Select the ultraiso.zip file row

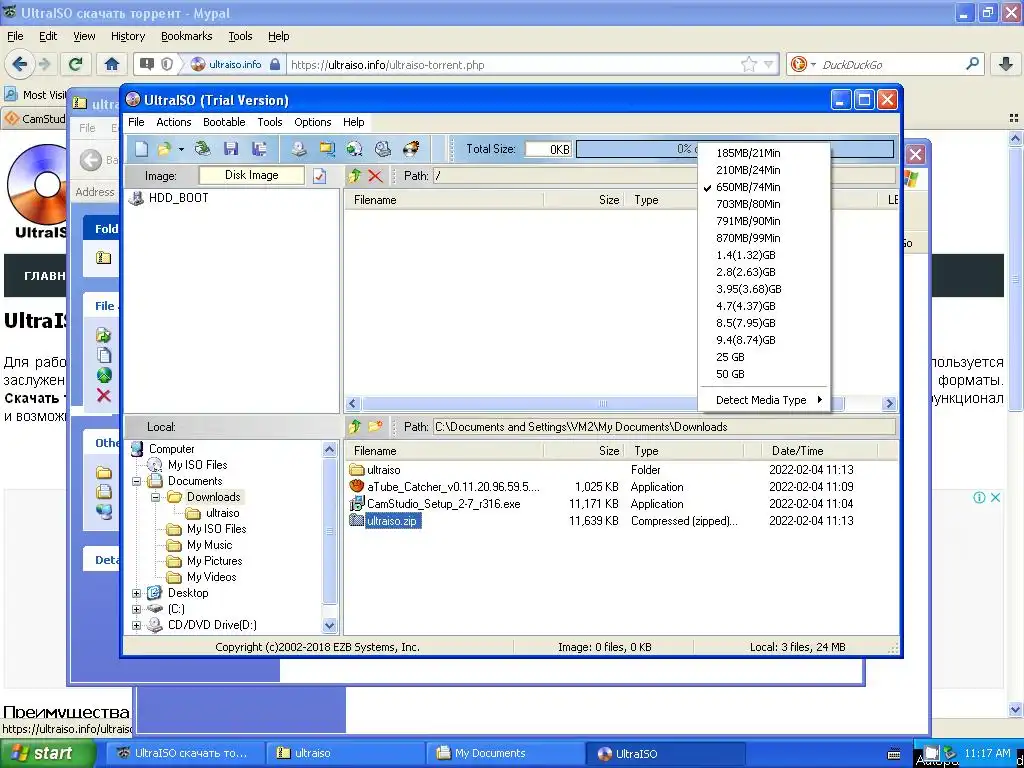(601, 521)
